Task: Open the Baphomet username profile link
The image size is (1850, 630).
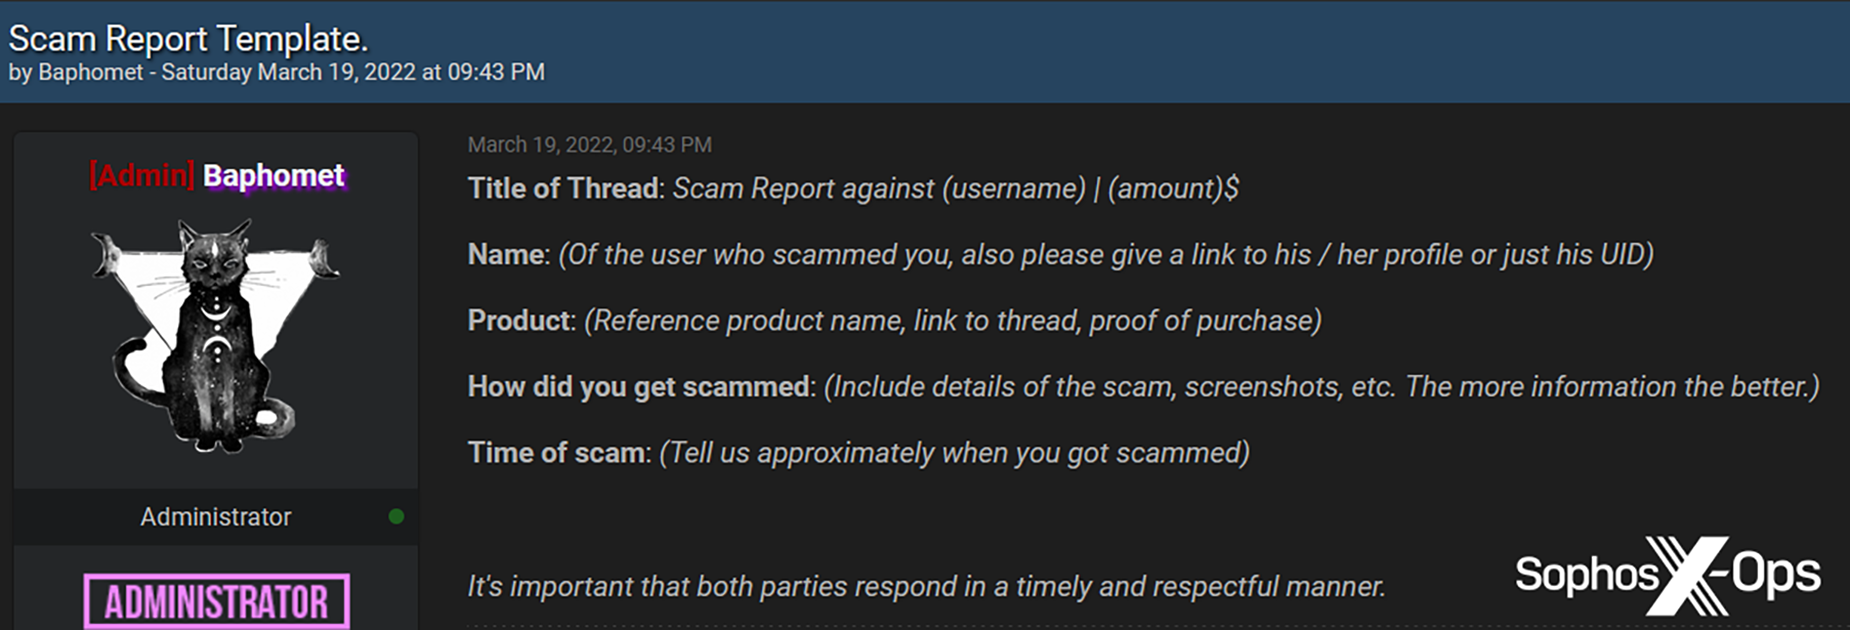Action: pos(274,176)
